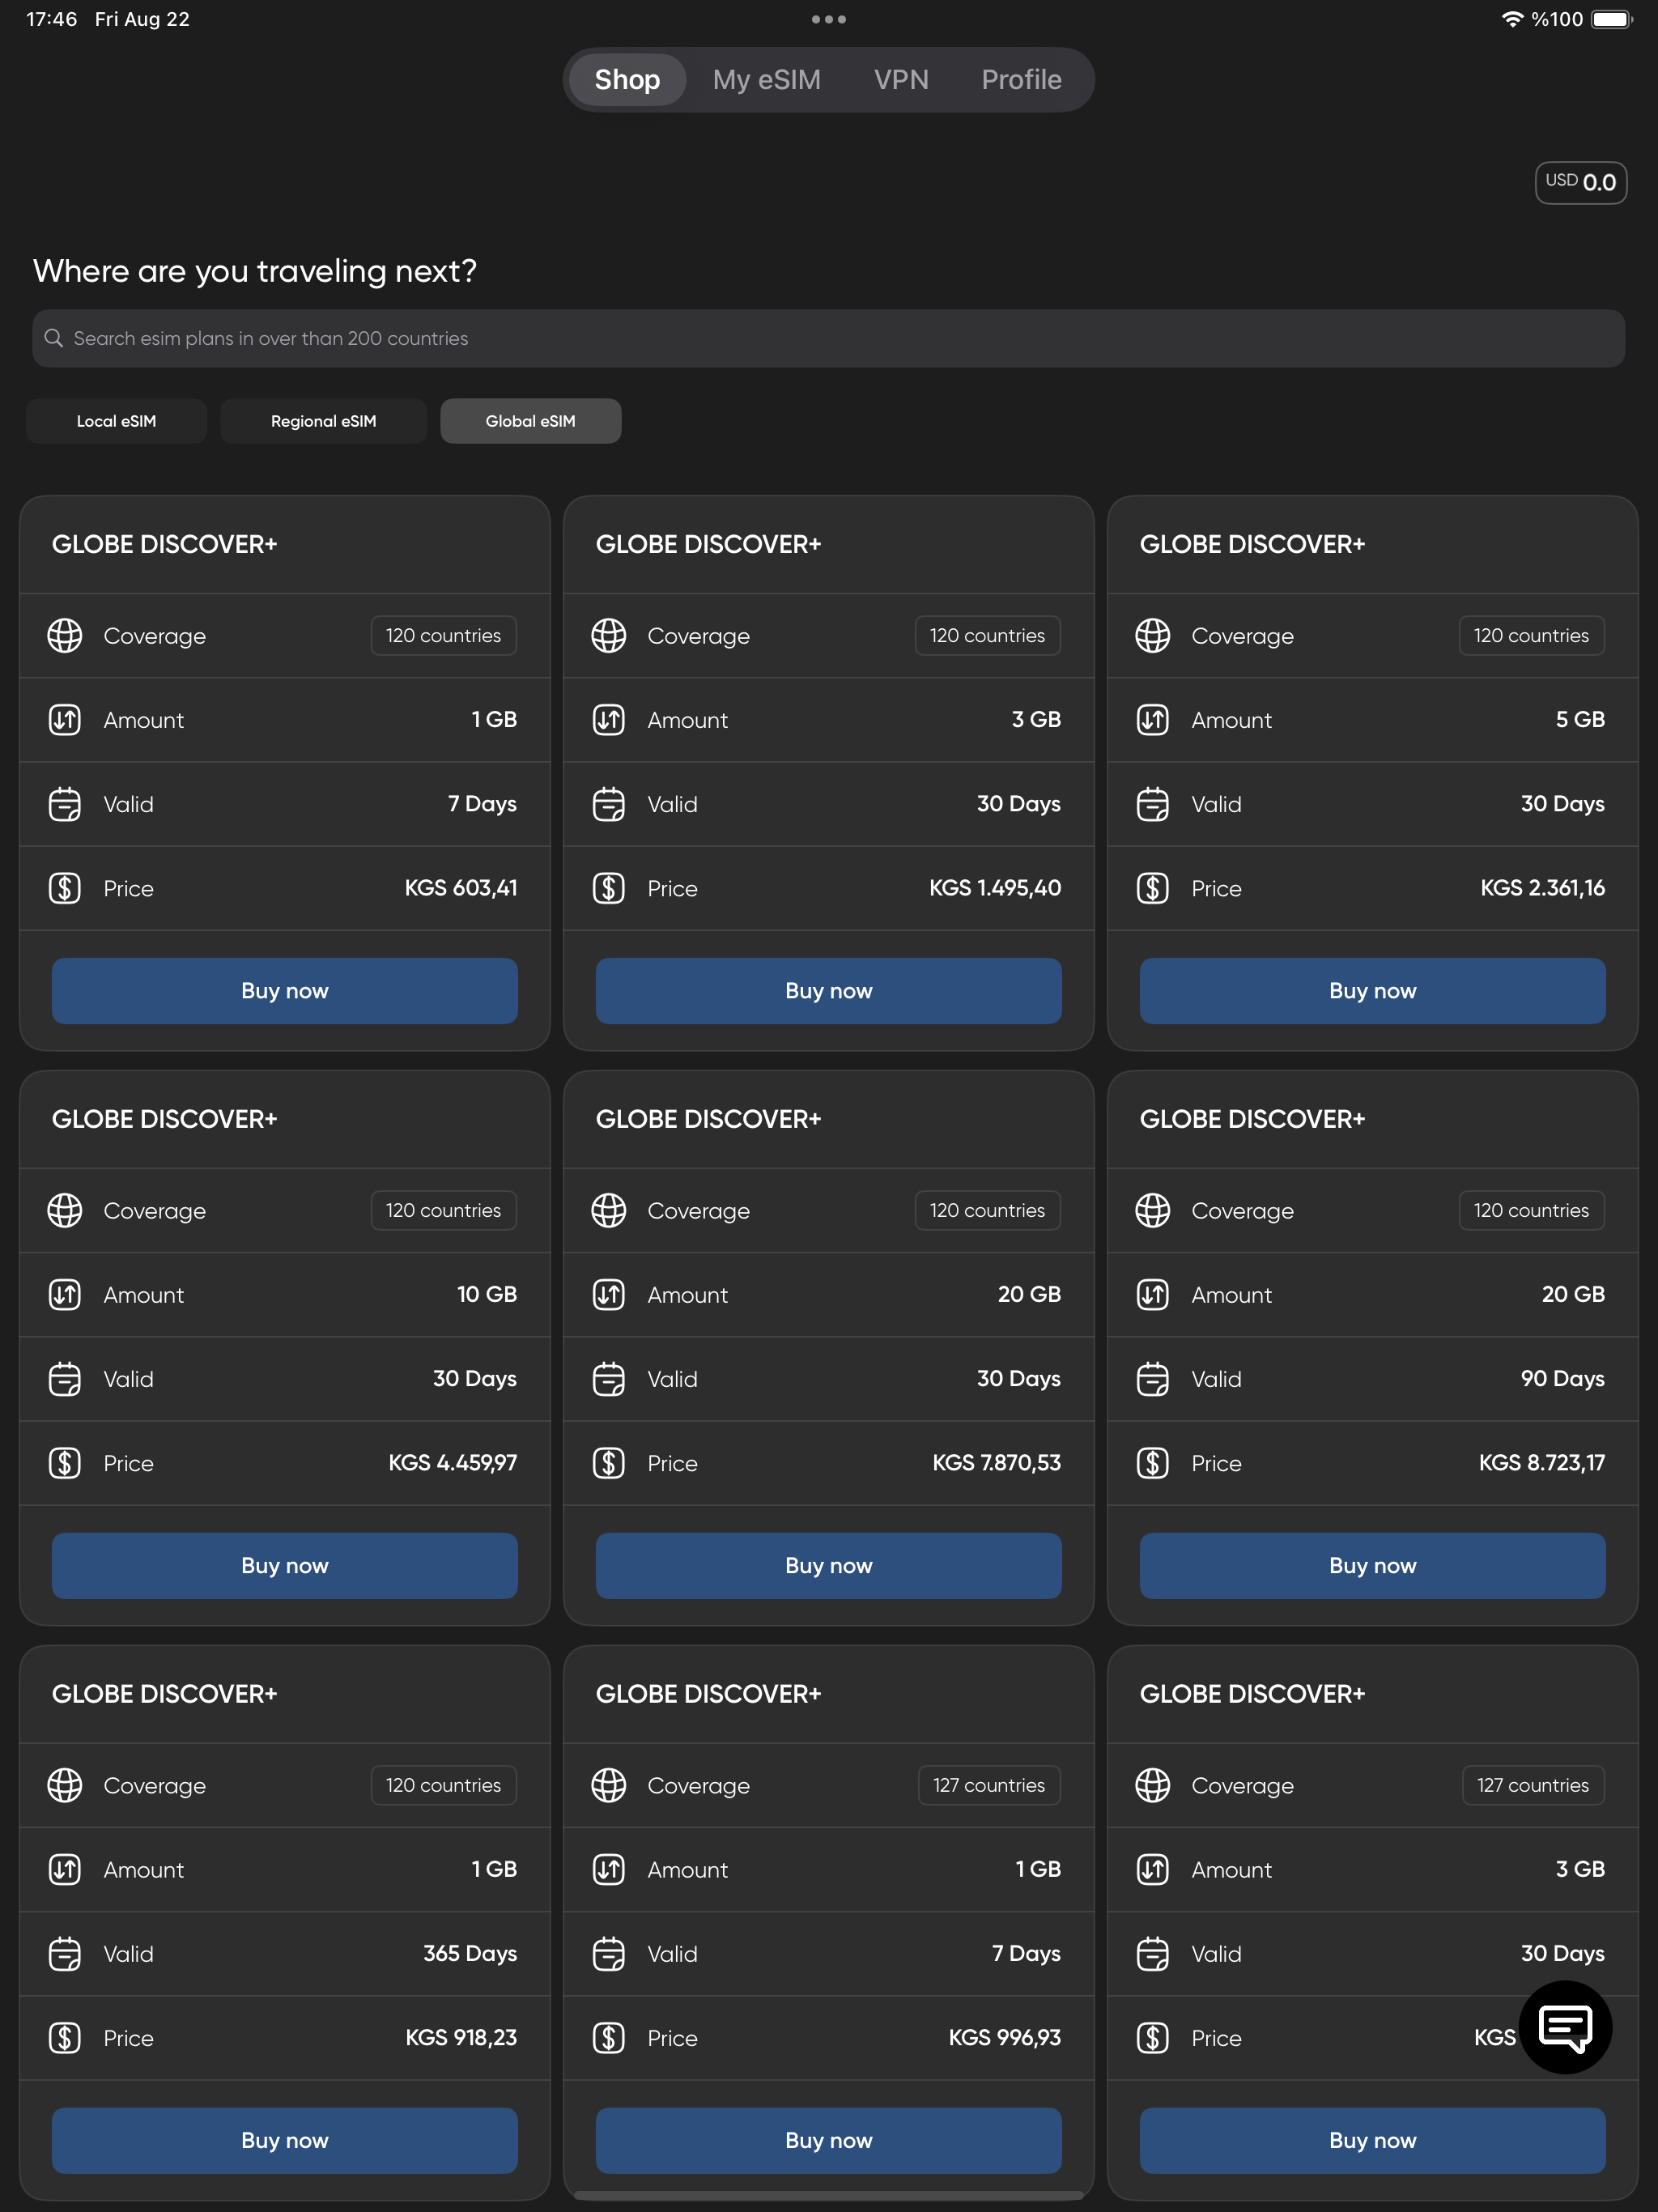Show 120 countries list on 3 GB card
This screenshot has width=1658, height=2212.
click(988, 636)
